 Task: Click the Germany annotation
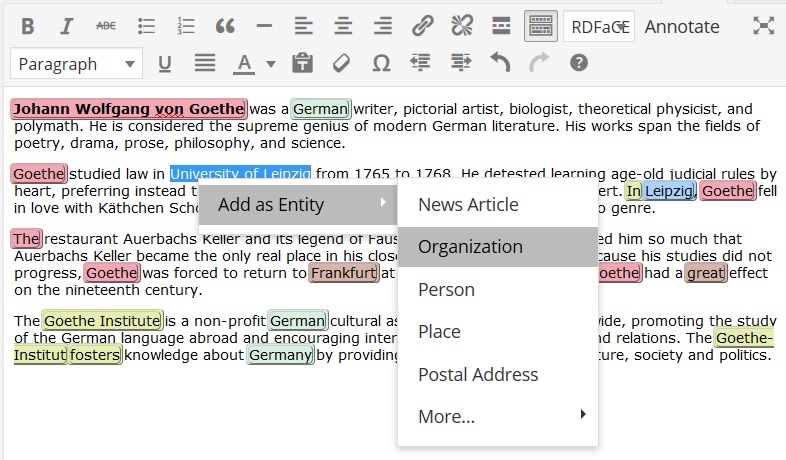[280, 355]
